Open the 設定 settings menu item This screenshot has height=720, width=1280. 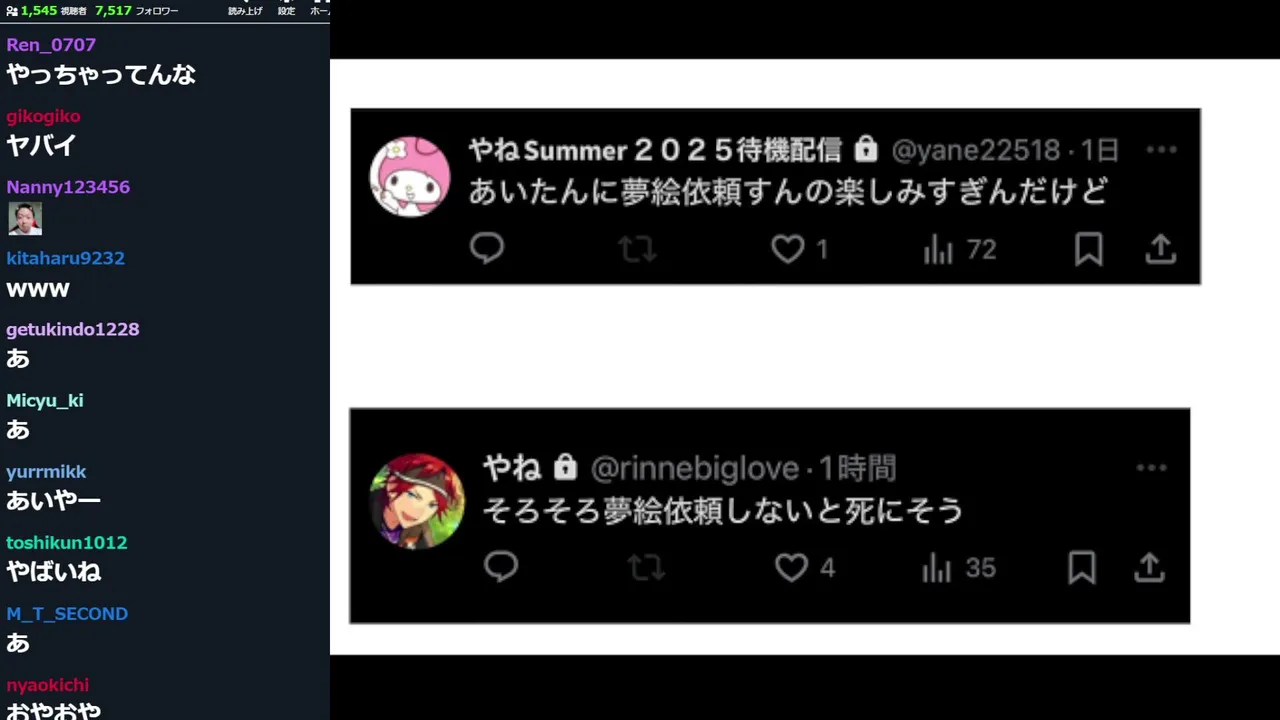[x=286, y=11]
